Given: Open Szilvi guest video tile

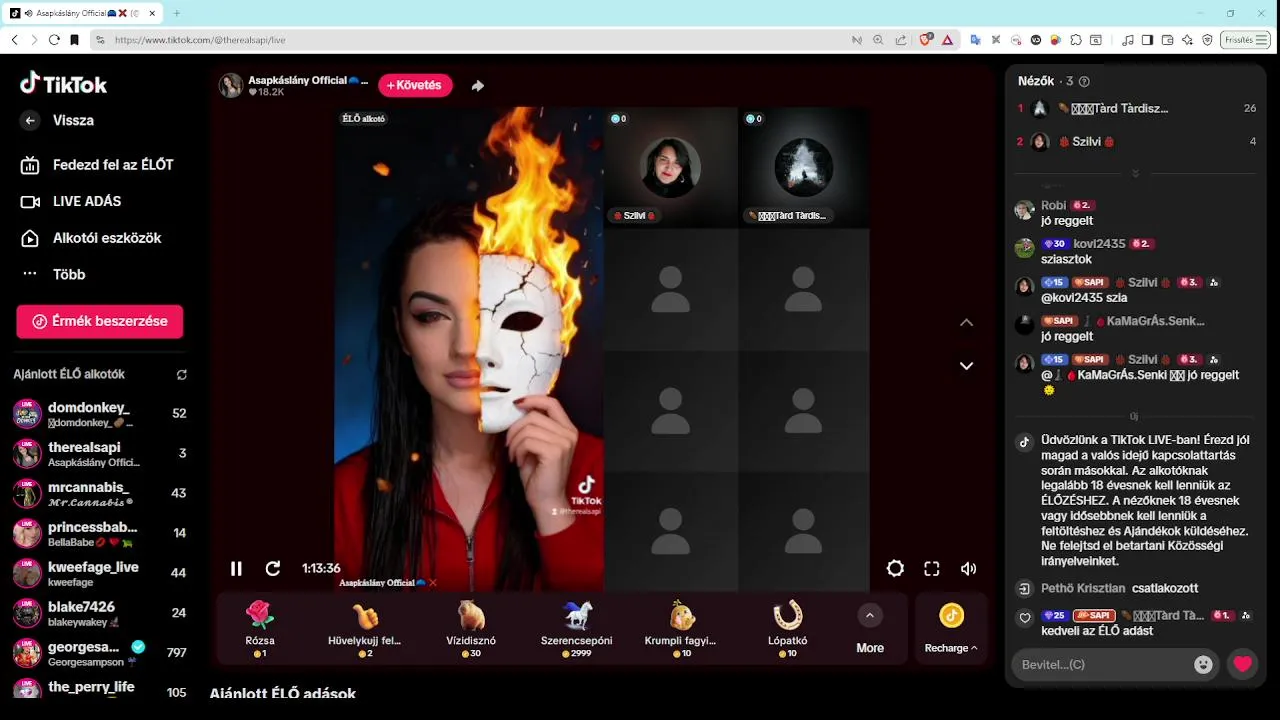Looking at the screenshot, I should coord(671,167).
